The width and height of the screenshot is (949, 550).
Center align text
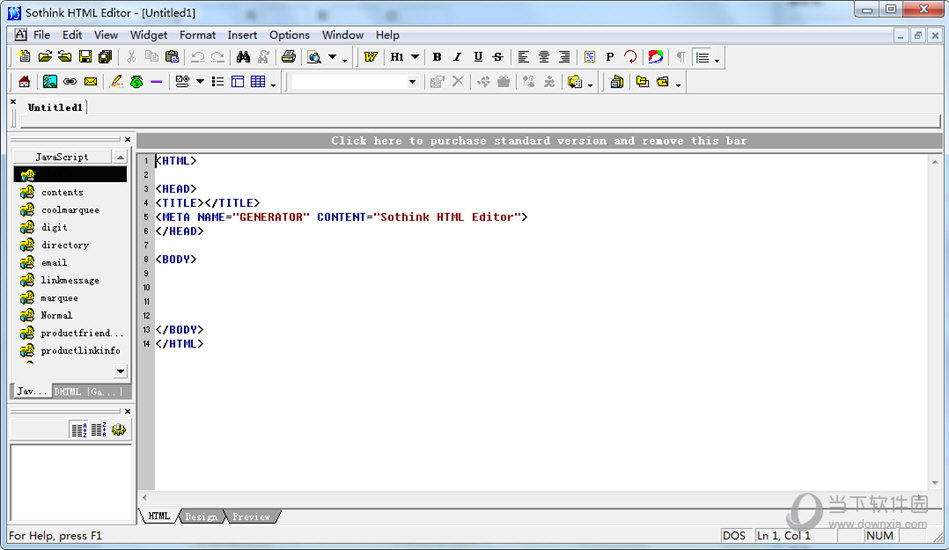[x=543, y=57]
